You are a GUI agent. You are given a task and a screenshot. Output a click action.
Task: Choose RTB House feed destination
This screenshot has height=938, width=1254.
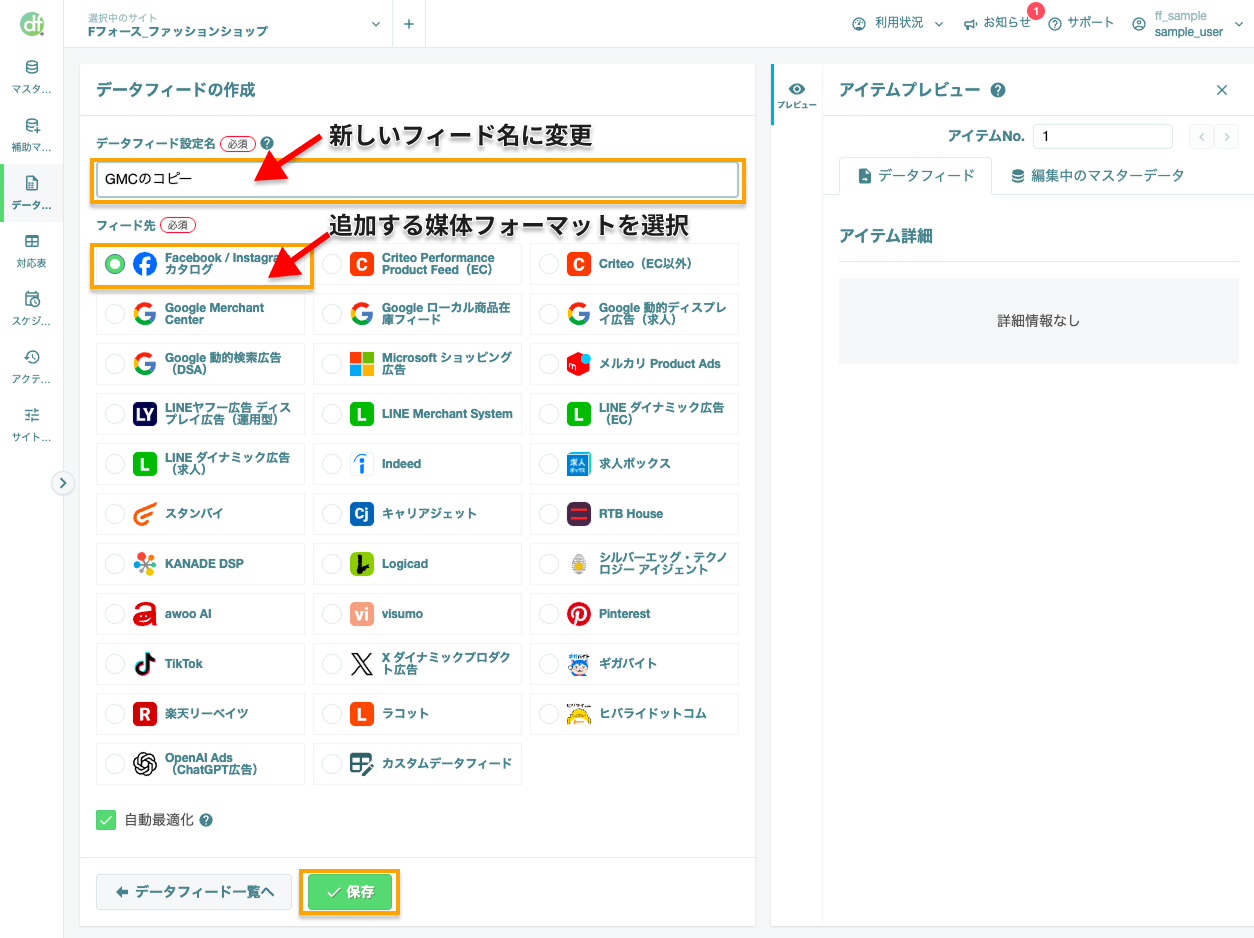[635, 514]
